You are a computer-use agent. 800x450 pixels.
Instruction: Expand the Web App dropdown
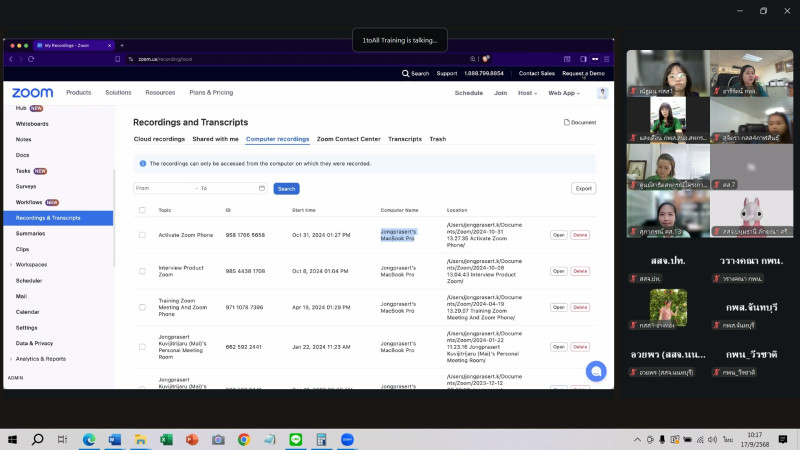click(564, 93)
